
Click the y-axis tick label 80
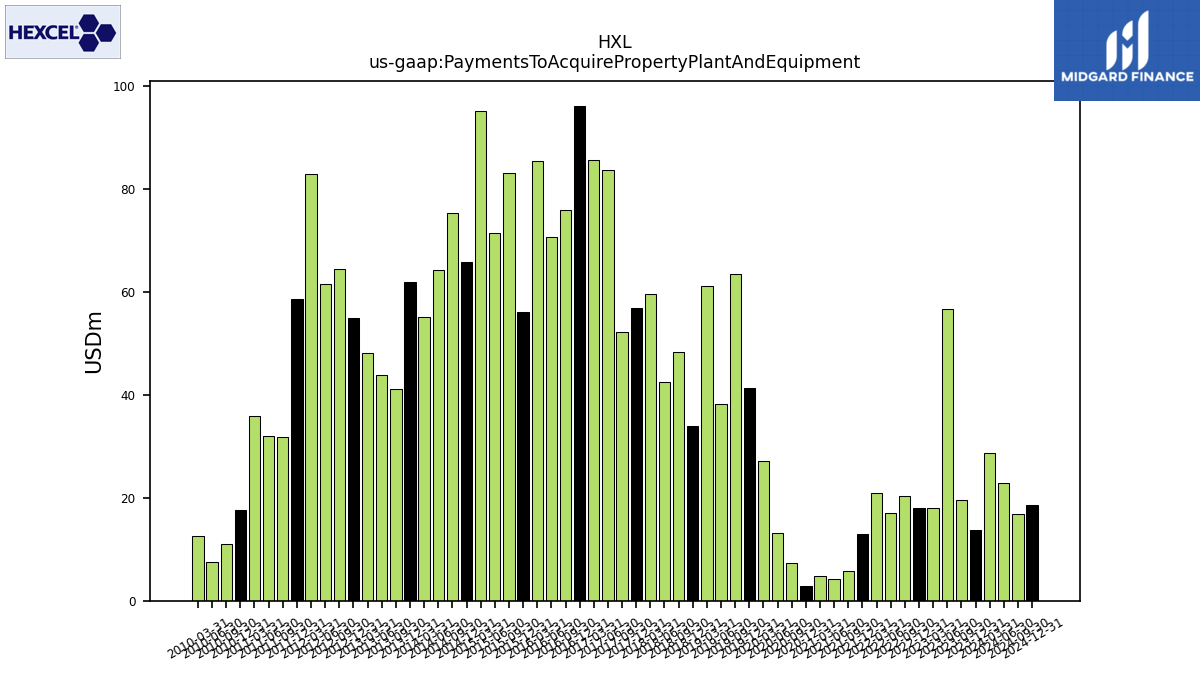tap(127, 190)
